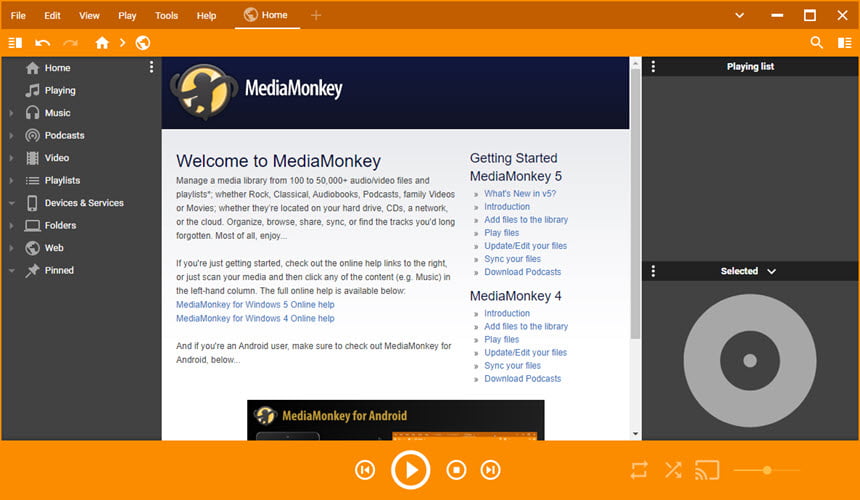The height and width of the screenshot is (500, 860).
Task: Toggle shuffle mode
Action: click(x=673, y=470)
